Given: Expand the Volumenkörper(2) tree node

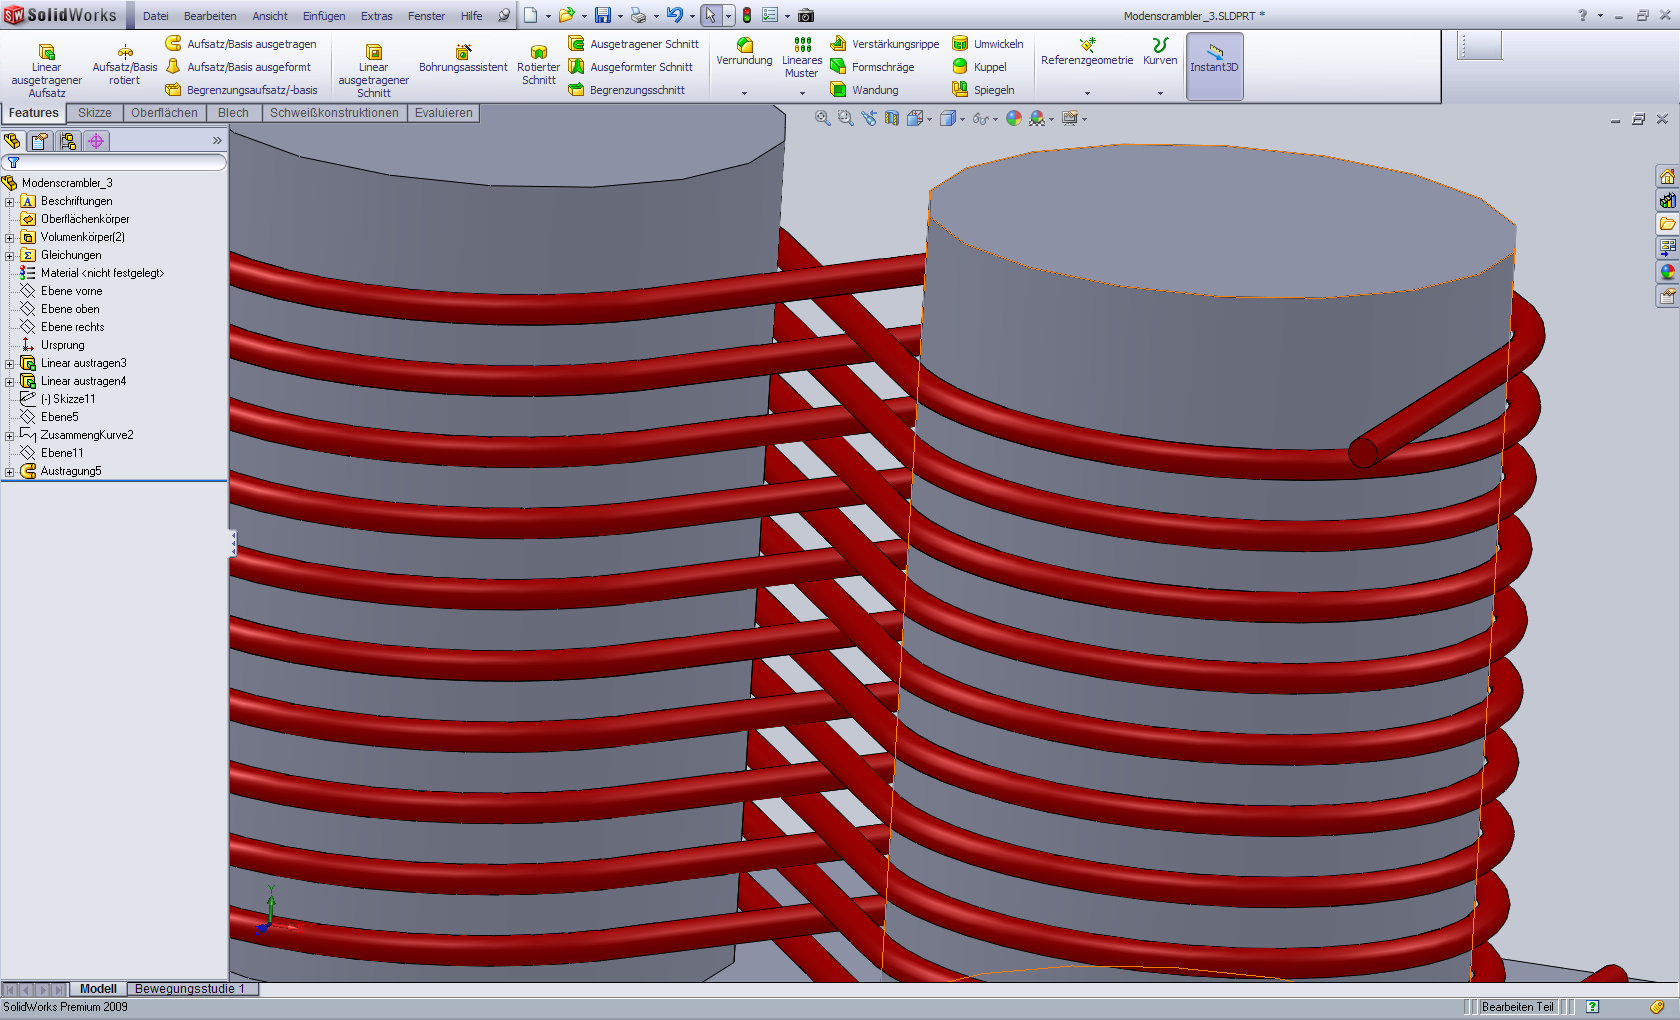Looking at the screenshot, I should [x=10, y=238].
